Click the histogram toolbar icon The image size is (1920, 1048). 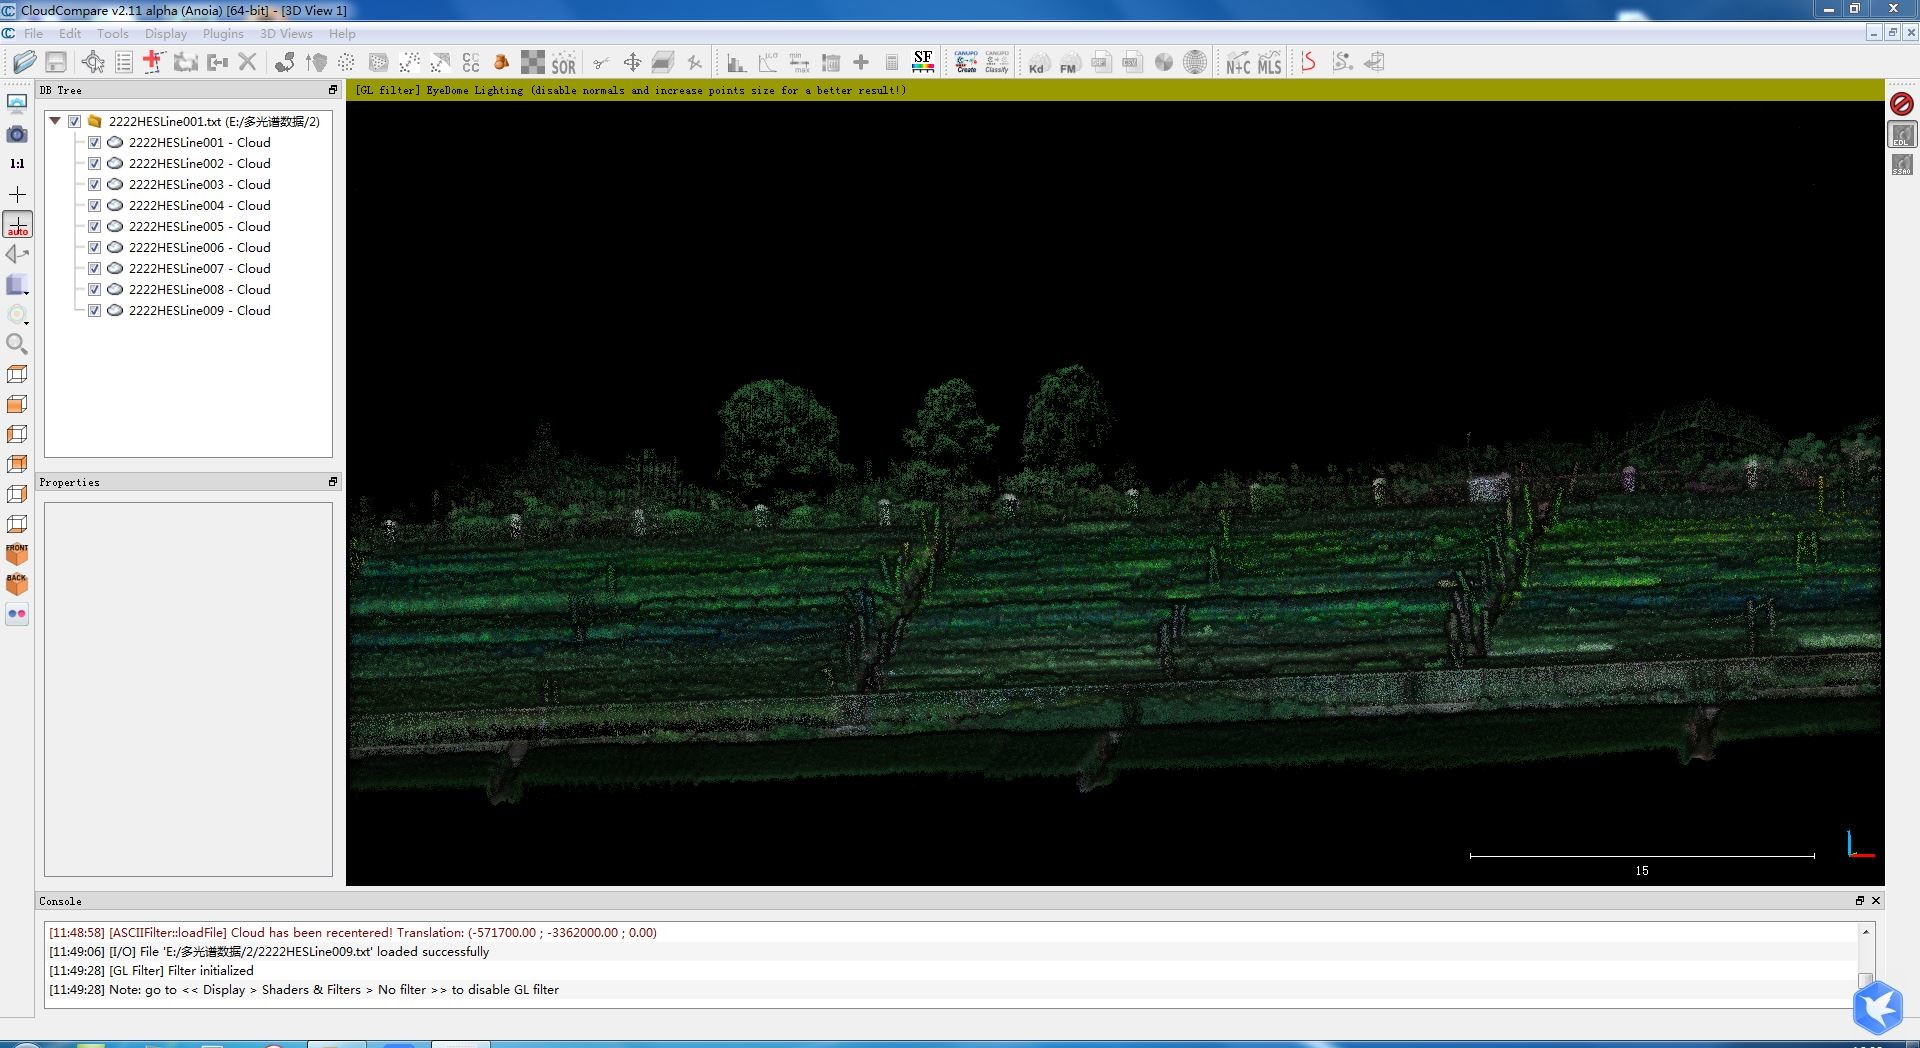coord(736,62)
